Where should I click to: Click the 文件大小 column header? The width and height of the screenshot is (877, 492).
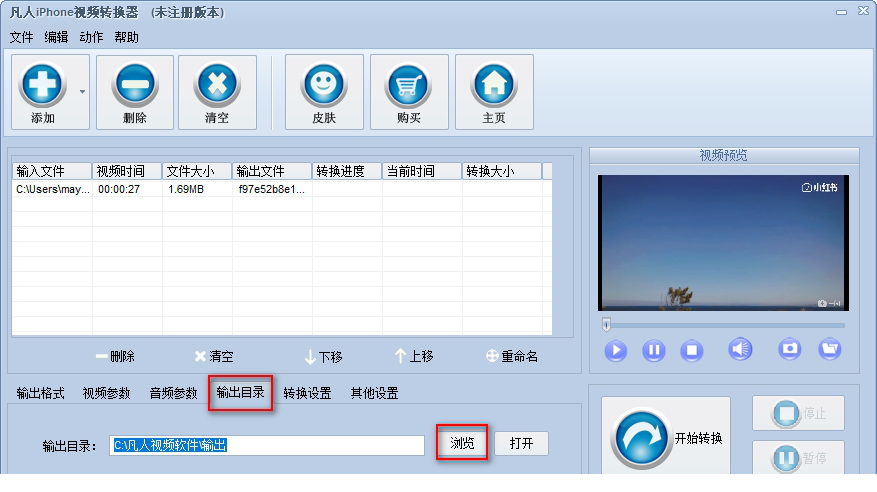(x=197, y=171)
